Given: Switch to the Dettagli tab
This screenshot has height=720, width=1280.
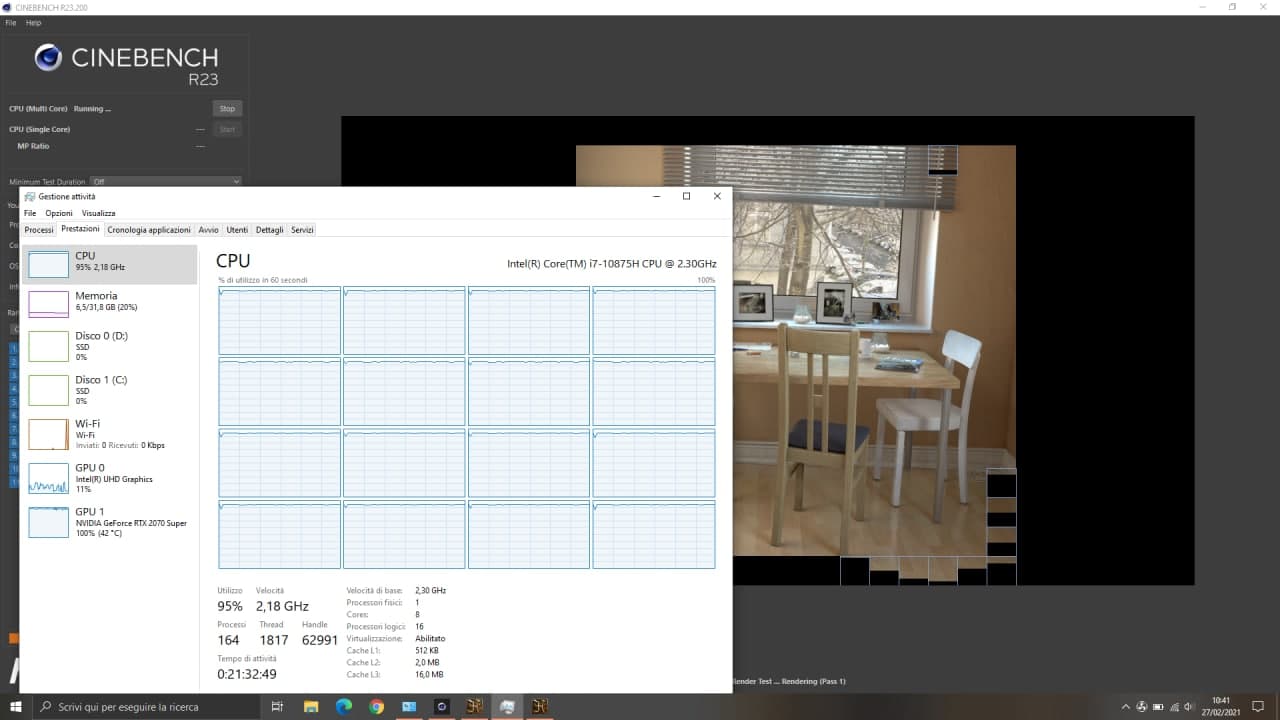Looking at the screenshot, I should (270, 230).
